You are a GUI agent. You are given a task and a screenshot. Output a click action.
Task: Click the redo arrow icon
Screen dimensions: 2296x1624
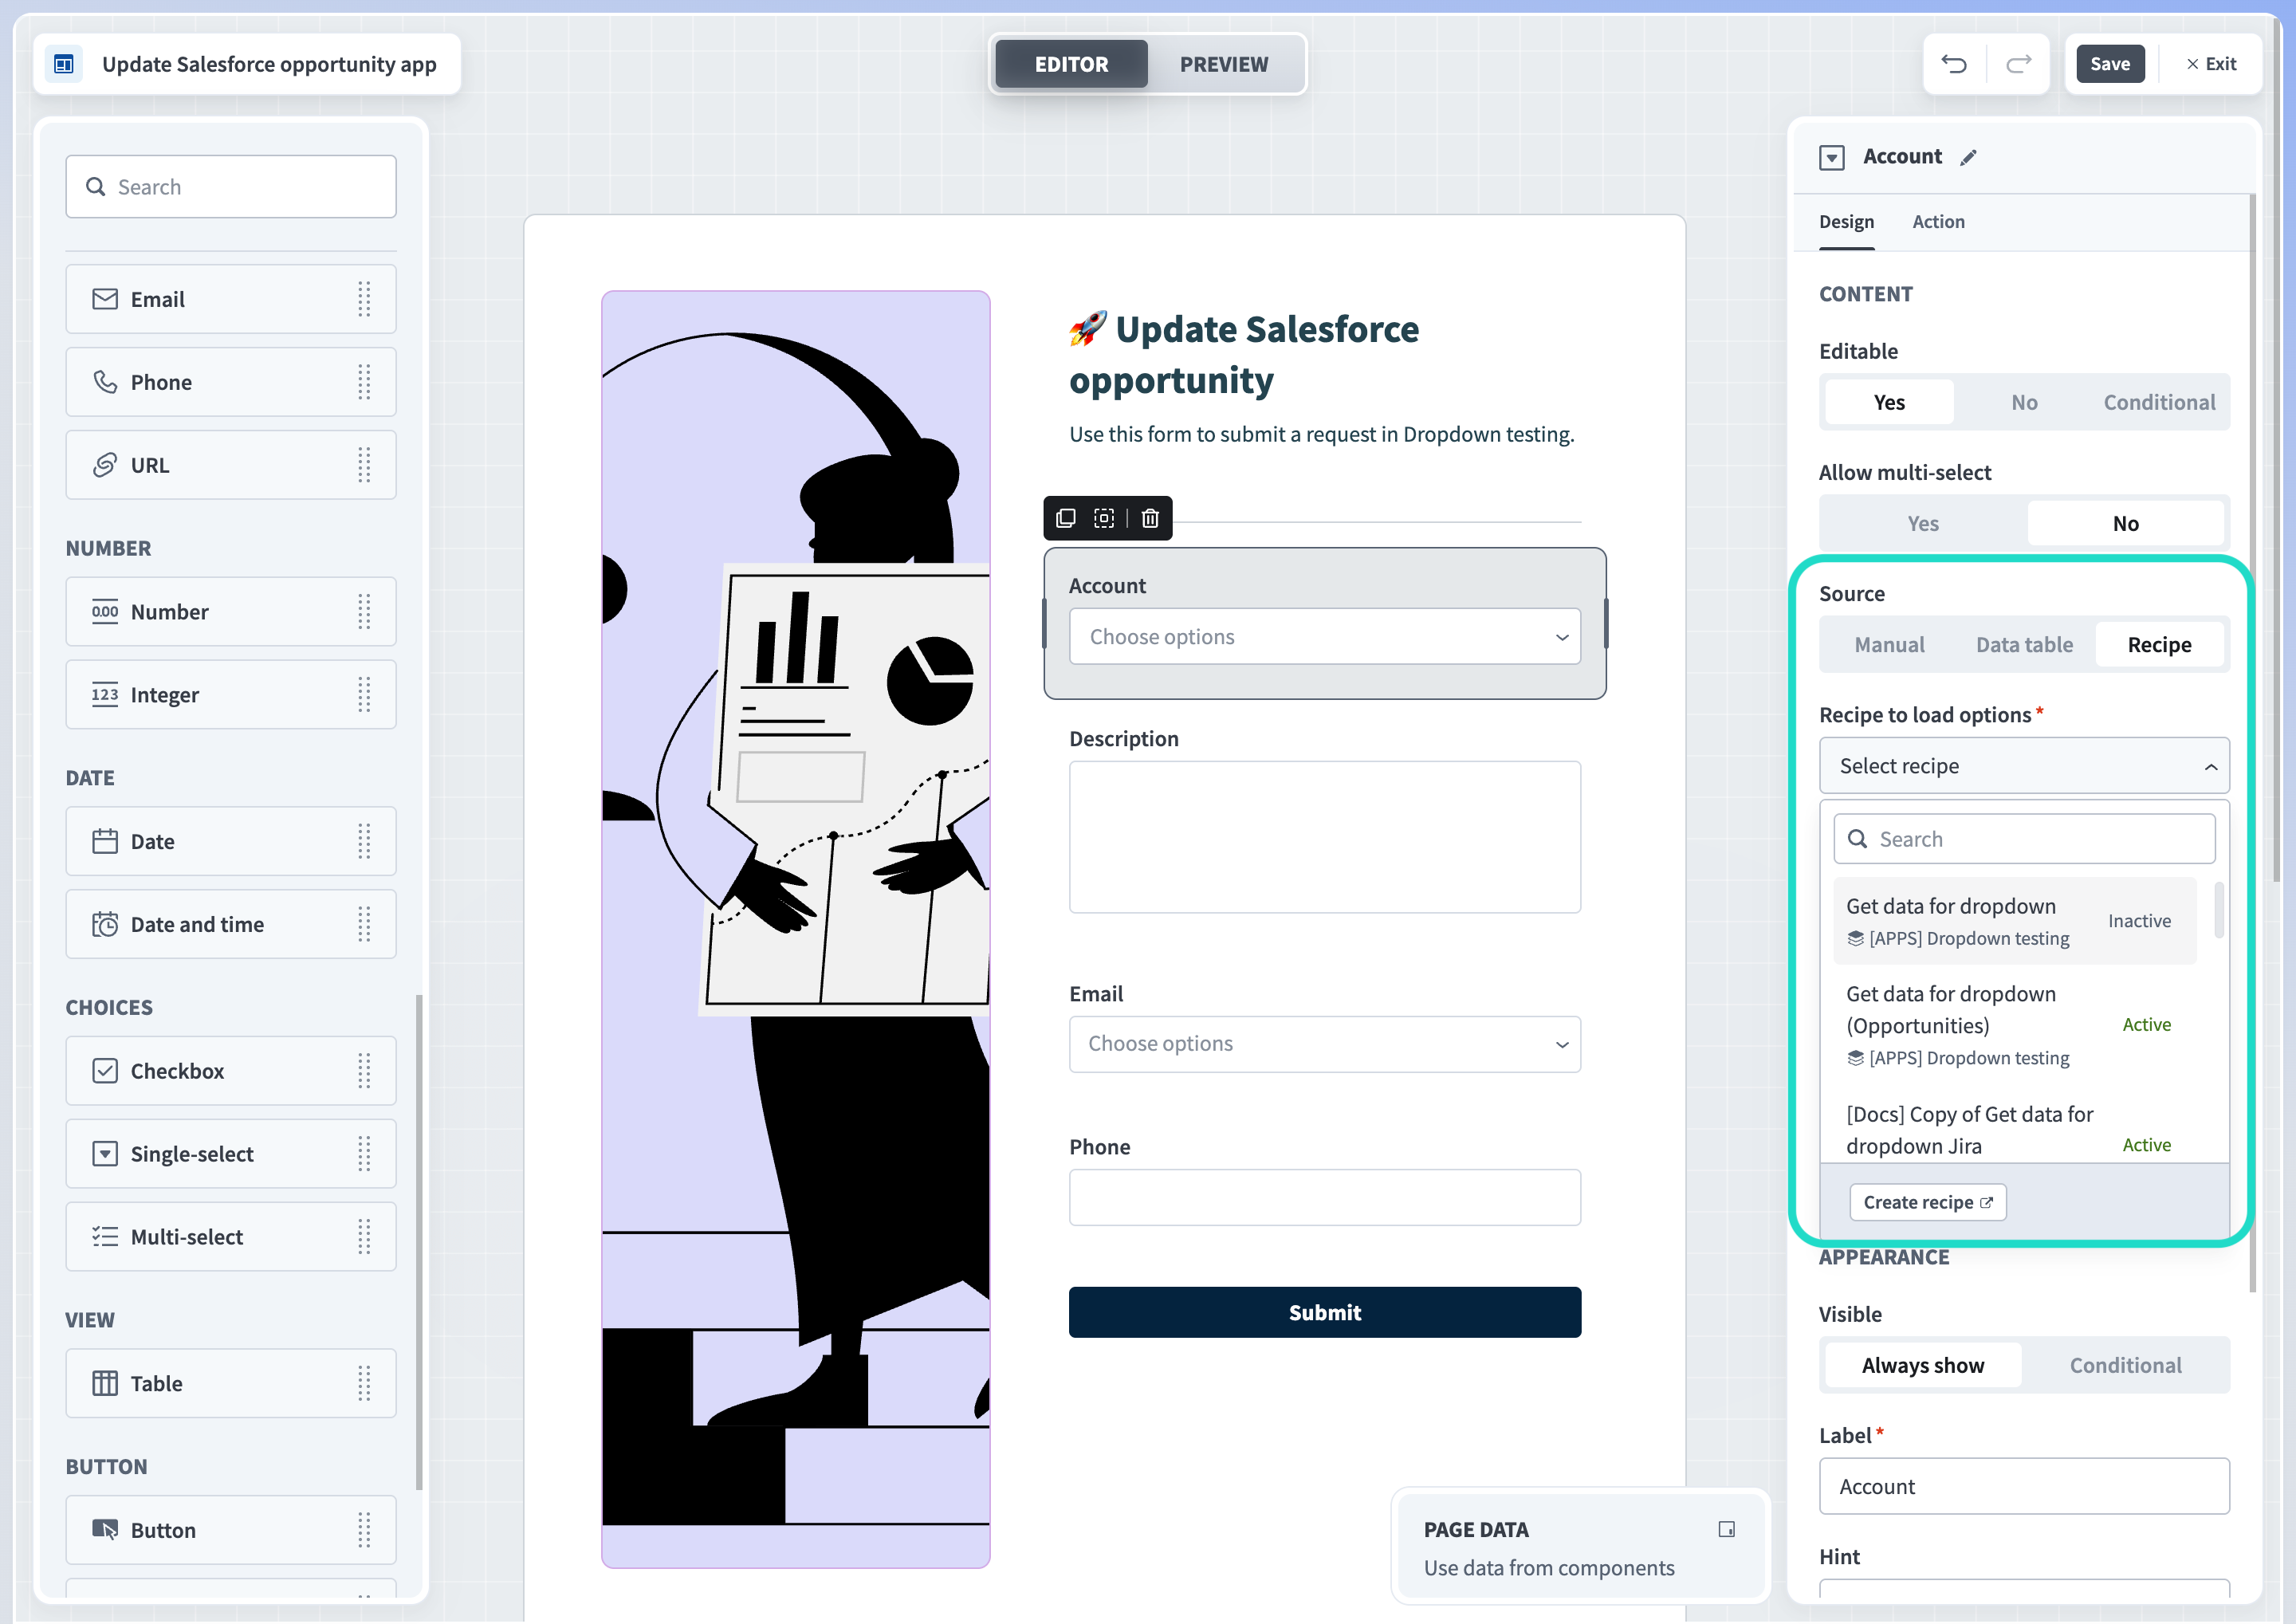click(x=2019, y=64)
